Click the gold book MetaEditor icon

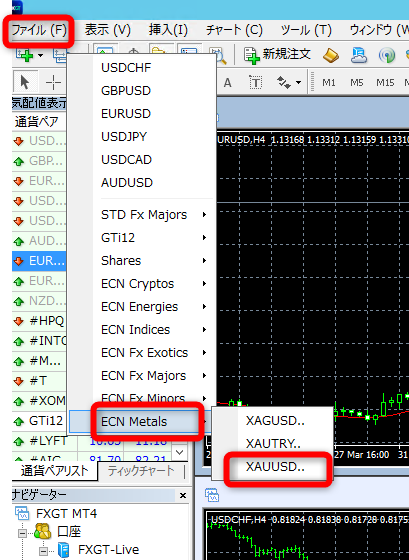(331, 56)
